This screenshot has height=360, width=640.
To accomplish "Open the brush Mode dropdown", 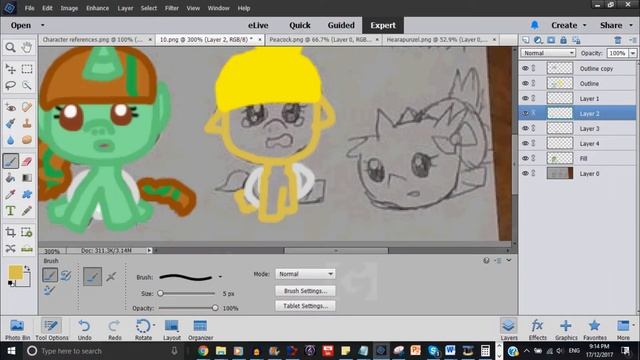I will pos(305,274).
